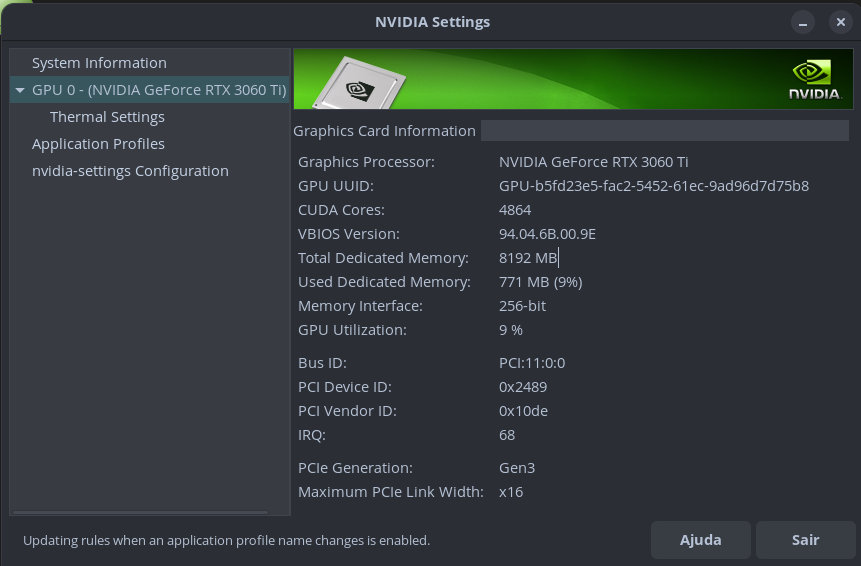
Task: Select GPU 0 - NVIDIA GeForce RTX 3060 Ti
Action: (159, 90)
